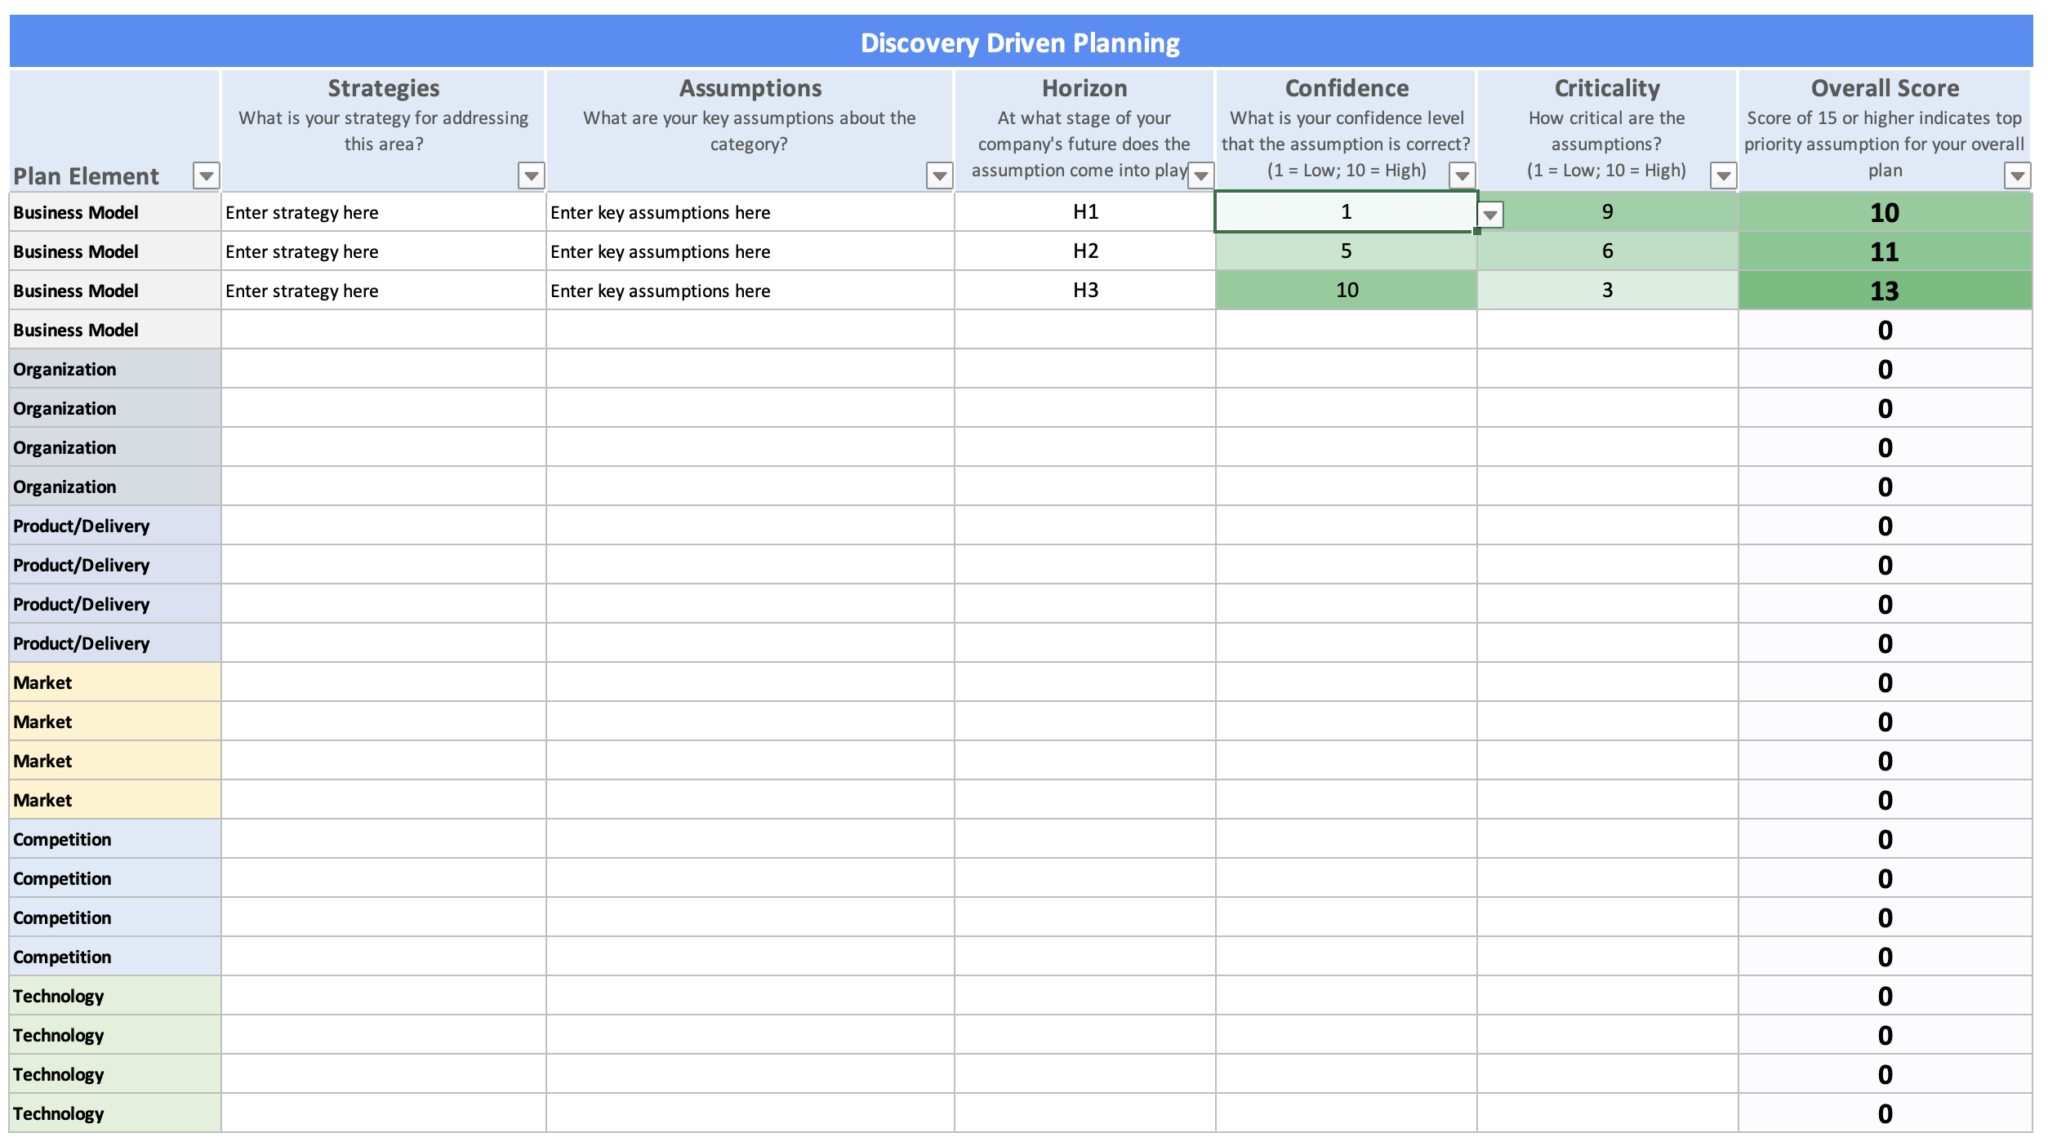This screenshot has height=1146, width=2048.
Task: Open the Strategies column filter arrow
Action: coord(531,175)
